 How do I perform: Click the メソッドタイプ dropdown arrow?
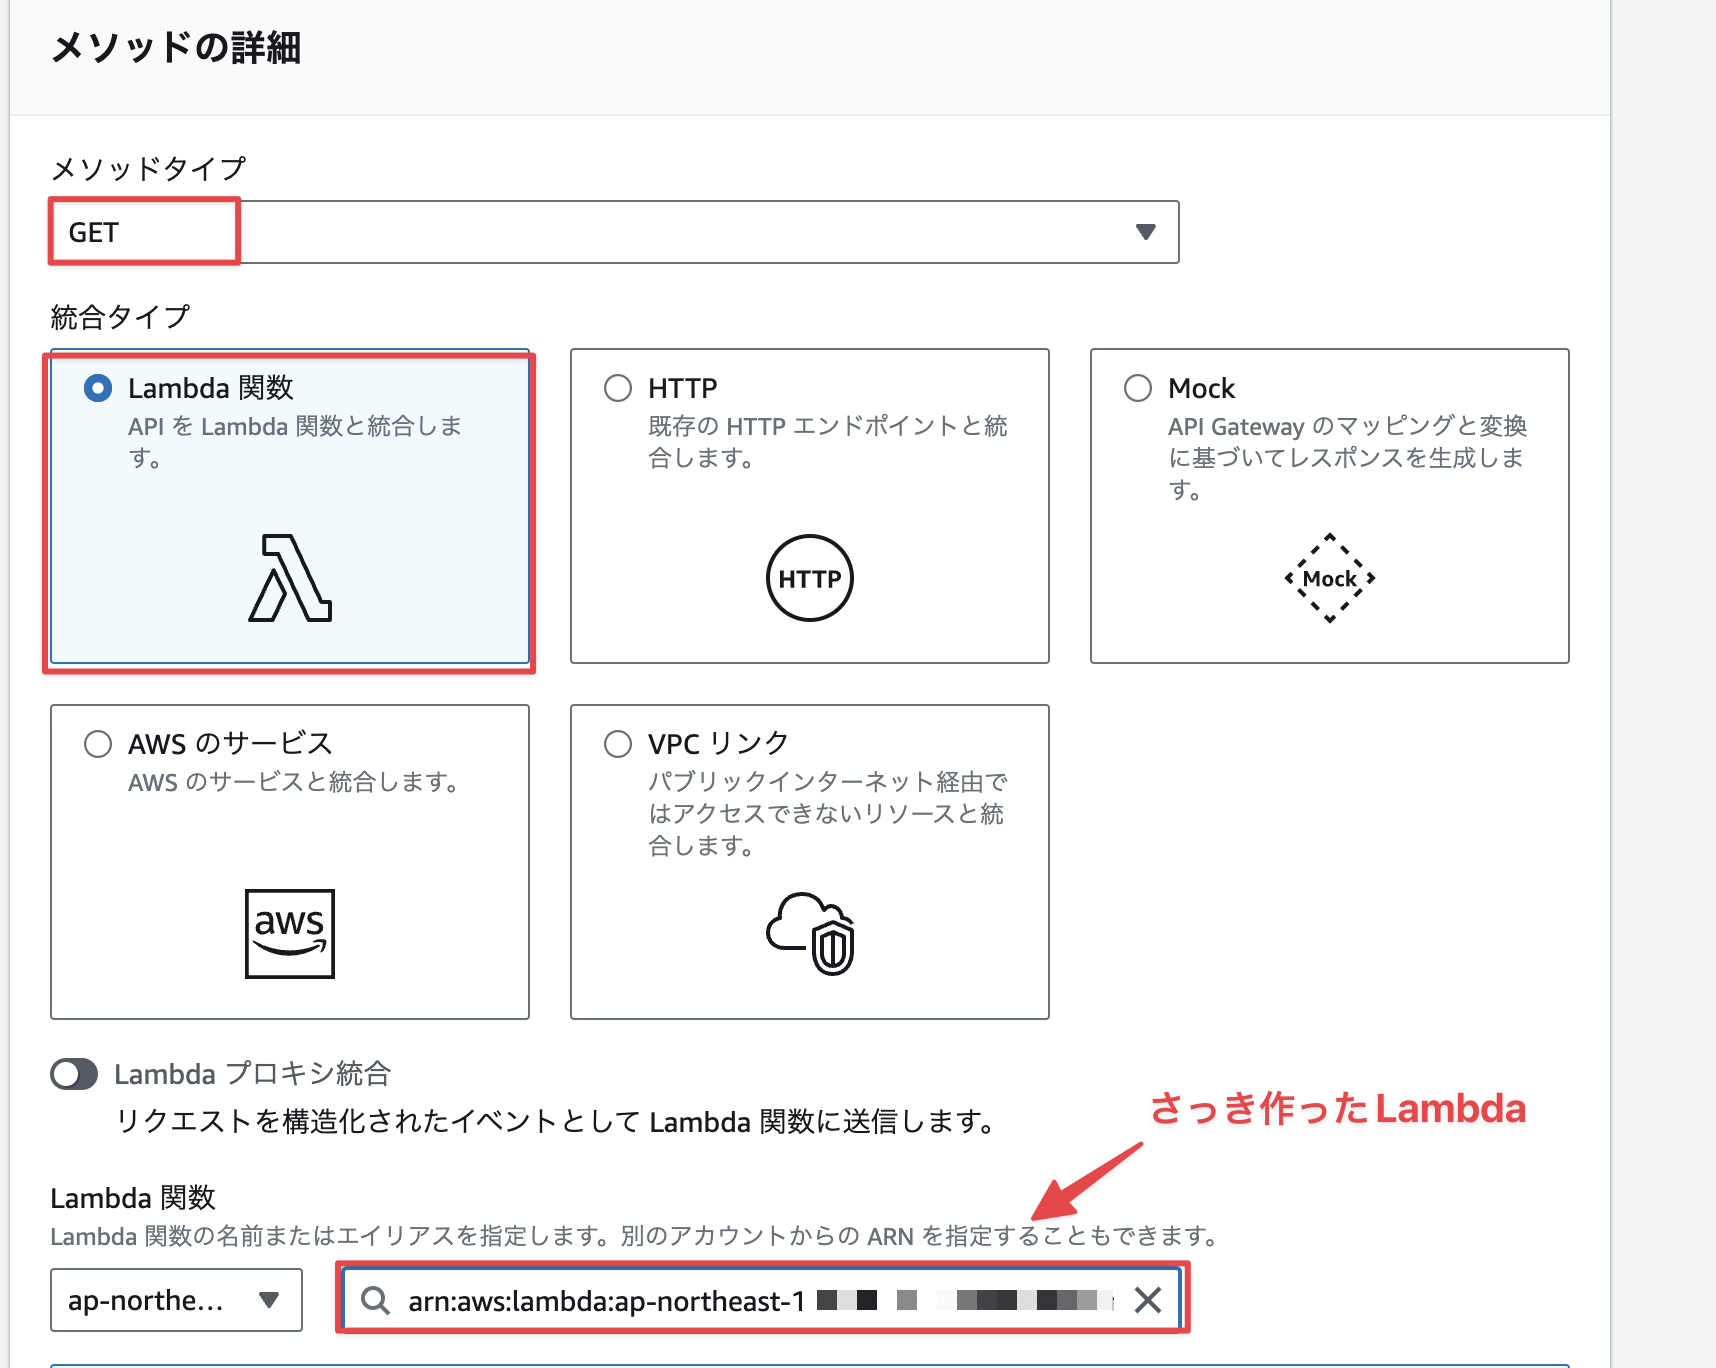[1146, 232]
